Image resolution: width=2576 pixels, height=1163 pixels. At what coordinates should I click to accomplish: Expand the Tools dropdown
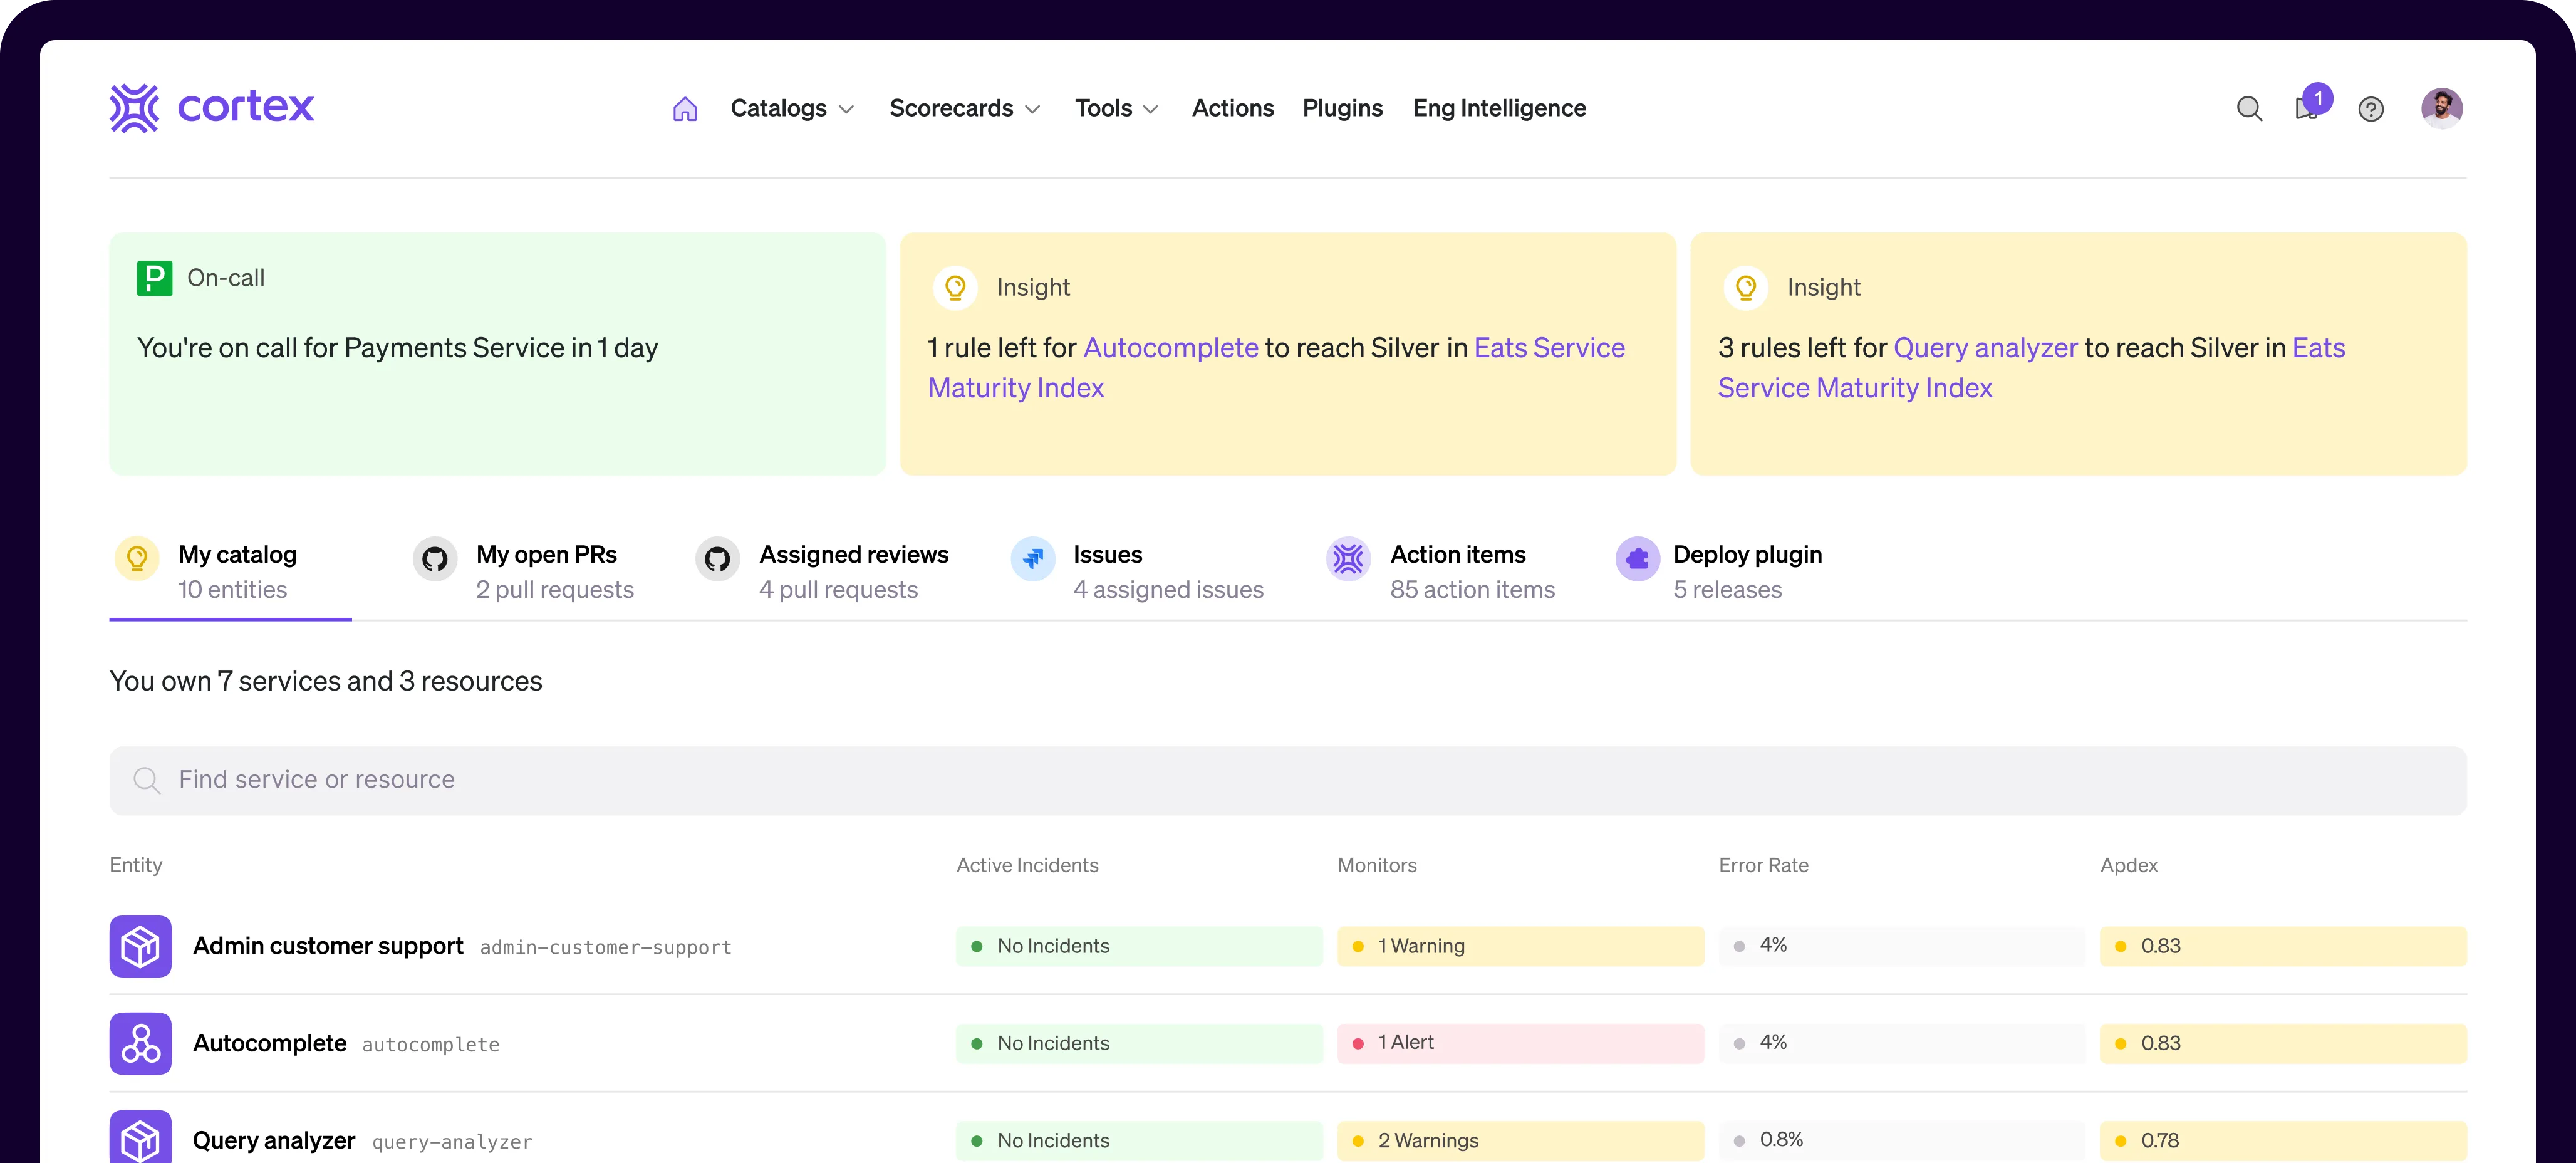(1115, 108)
